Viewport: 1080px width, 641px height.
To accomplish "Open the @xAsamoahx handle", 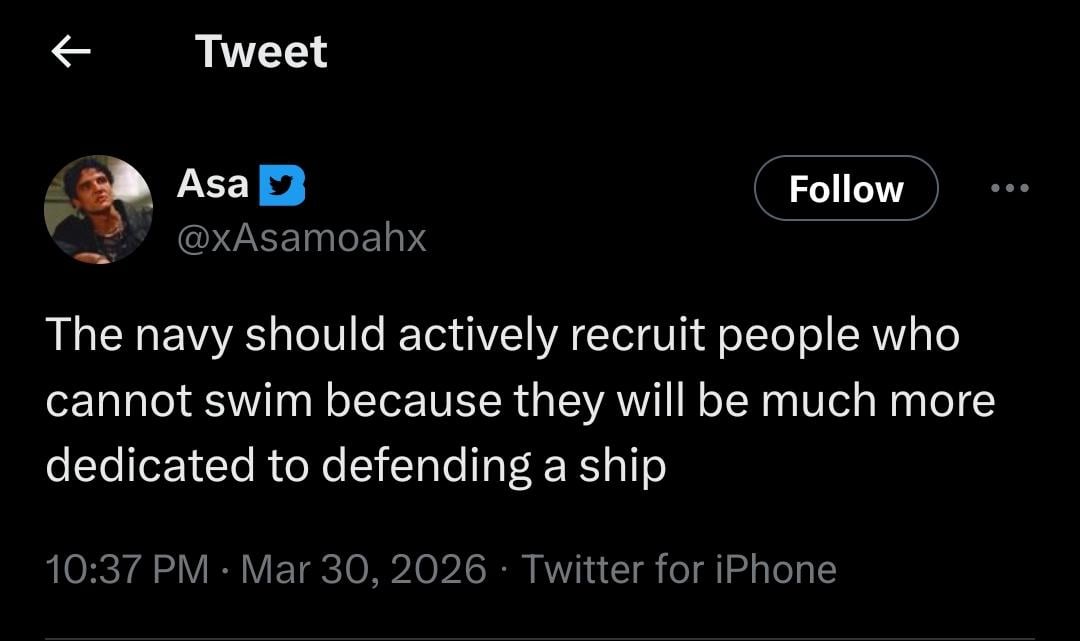I will pos(301,237).
